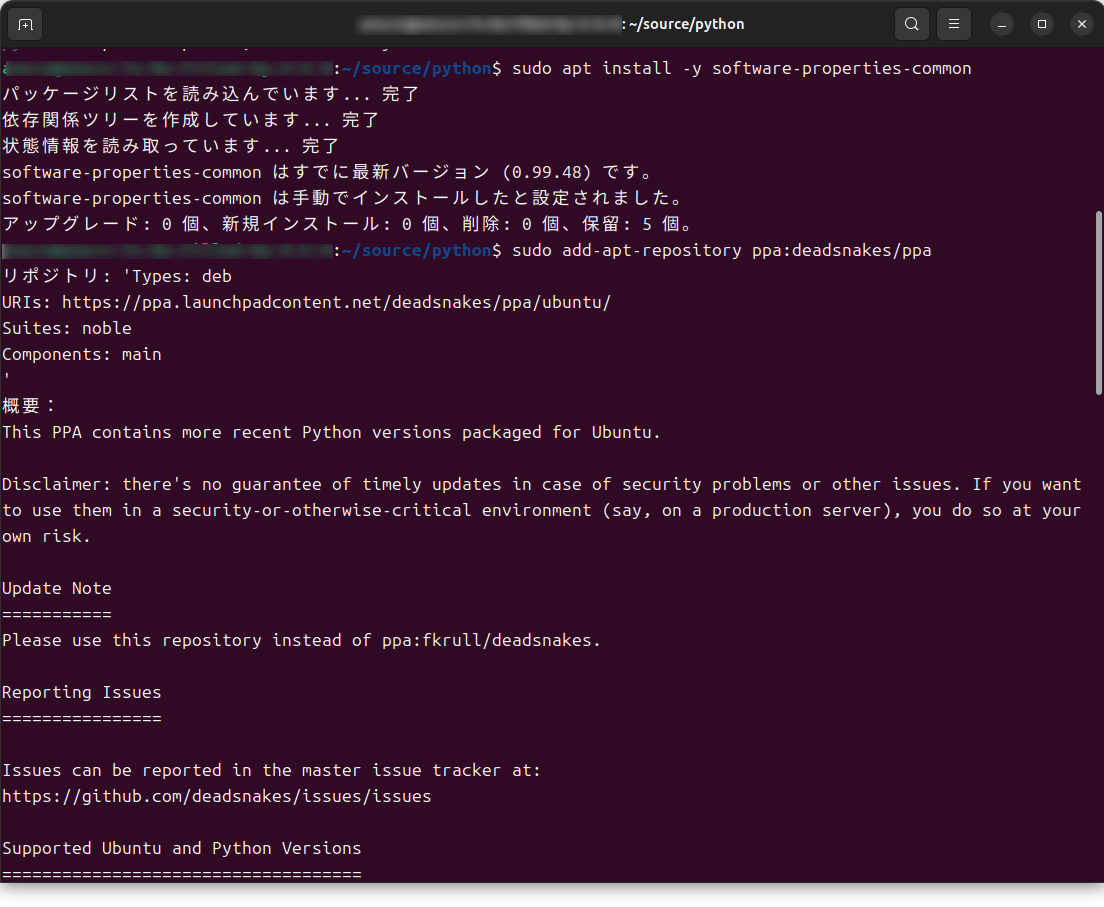Open the hamburger menu in title bar
1104x907 pixels.
point(954,24)
